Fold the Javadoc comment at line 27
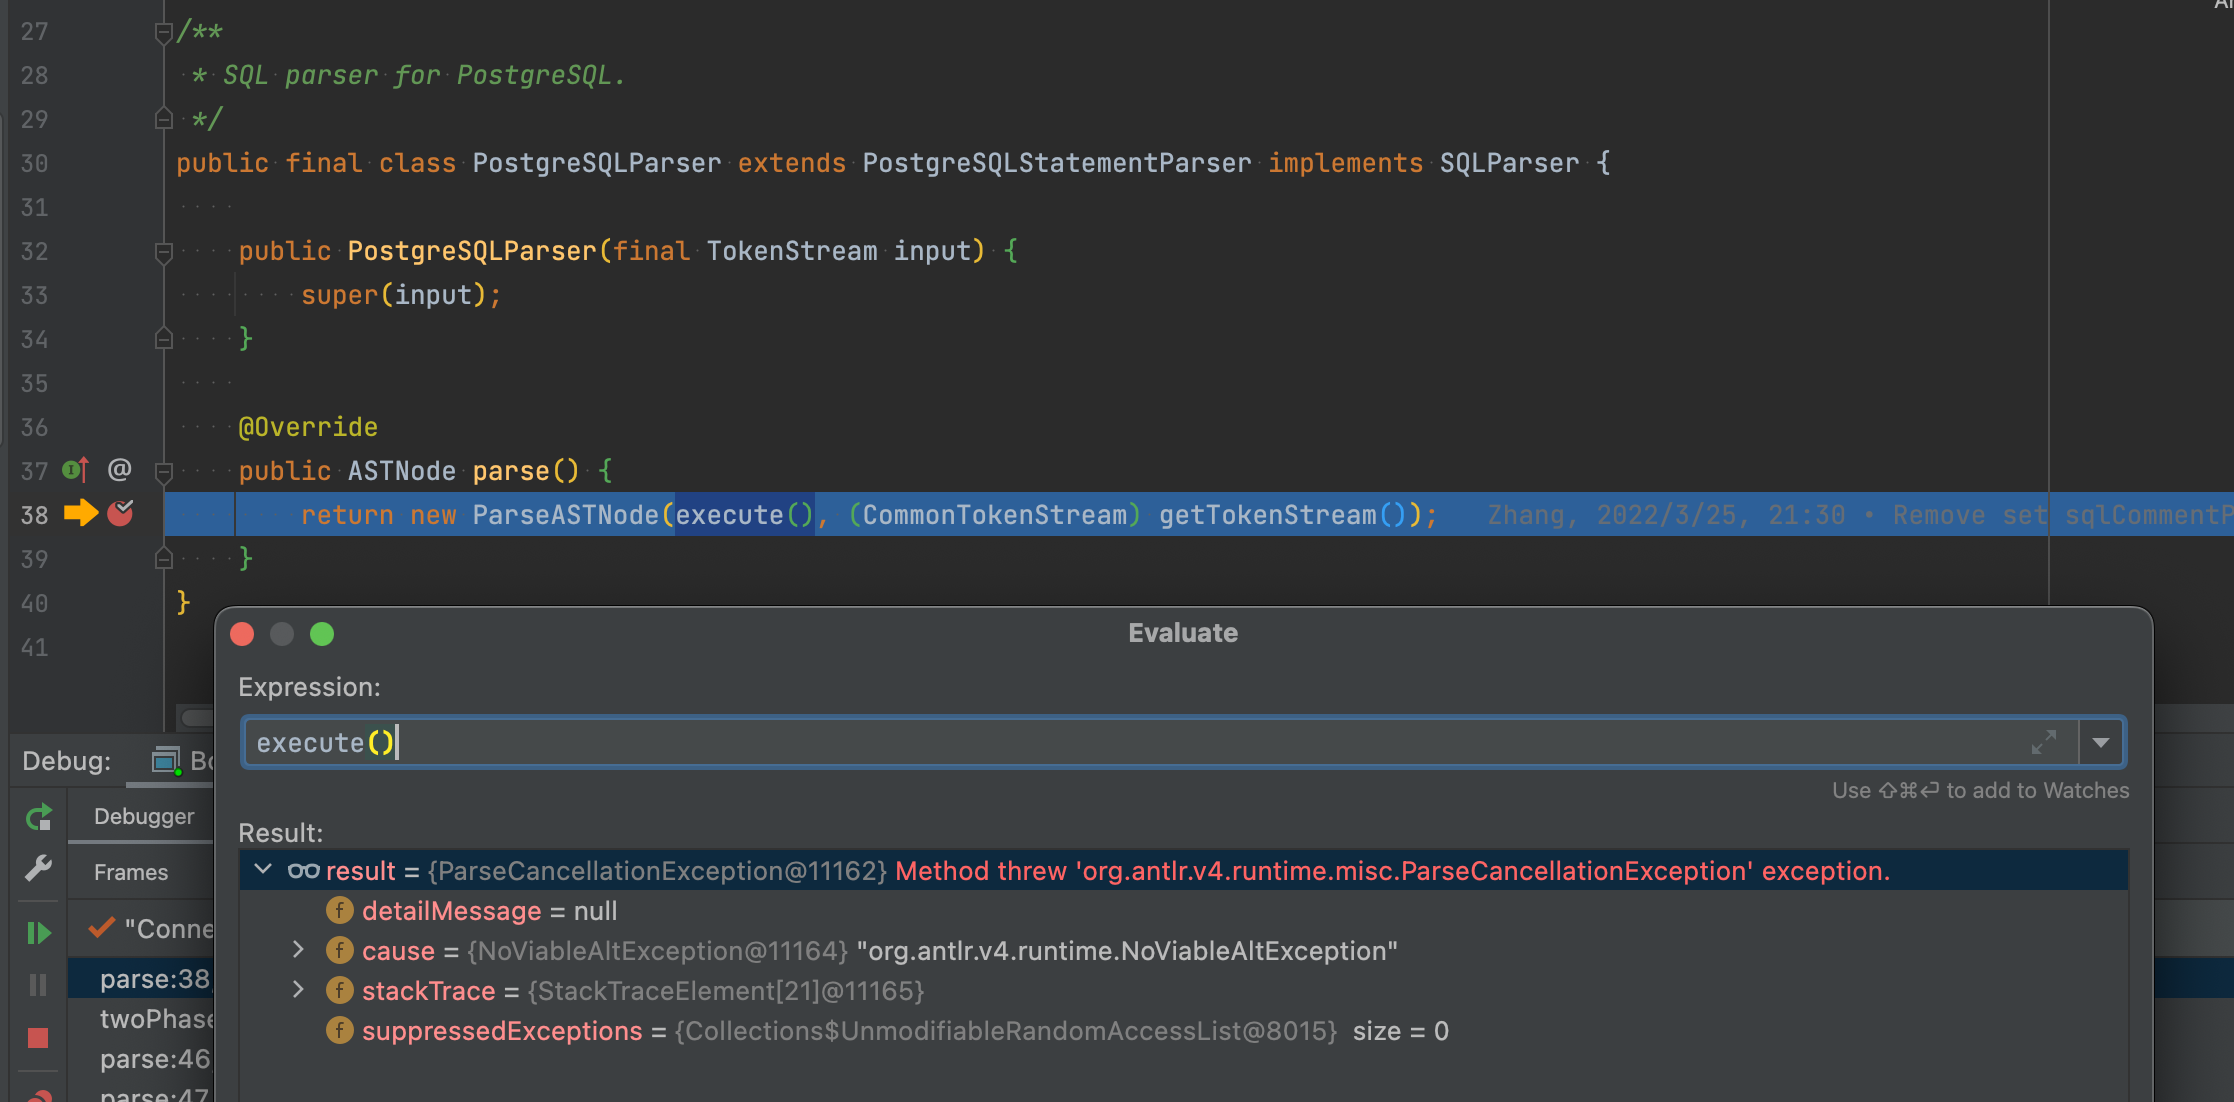The width and height of the screenshot is (2234, 1102). (164, 33)
